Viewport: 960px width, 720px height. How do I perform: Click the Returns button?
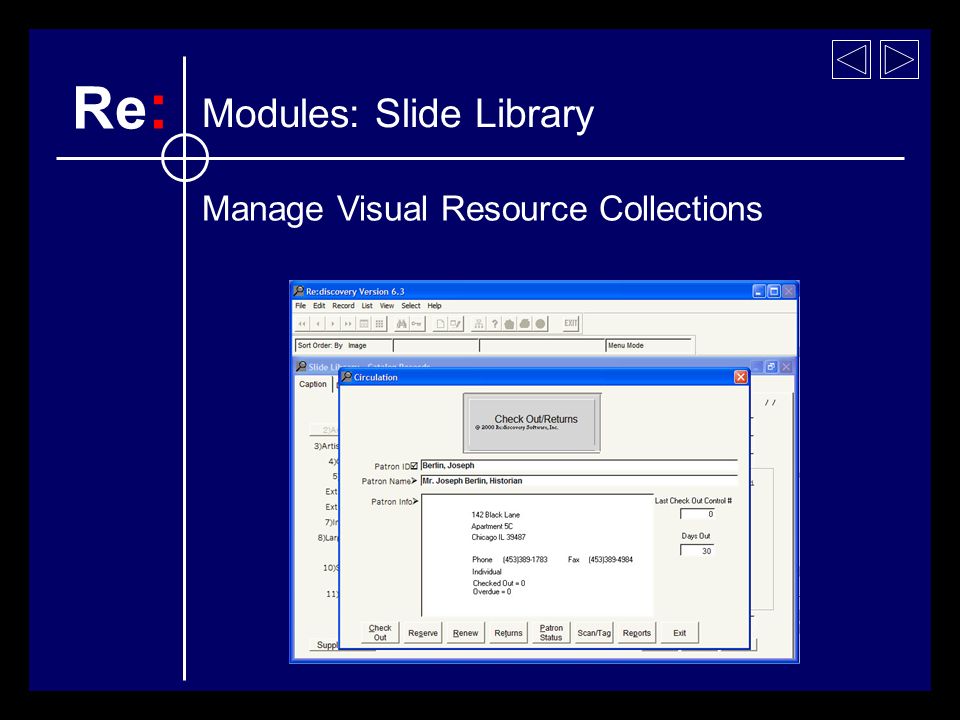[508, 632]
